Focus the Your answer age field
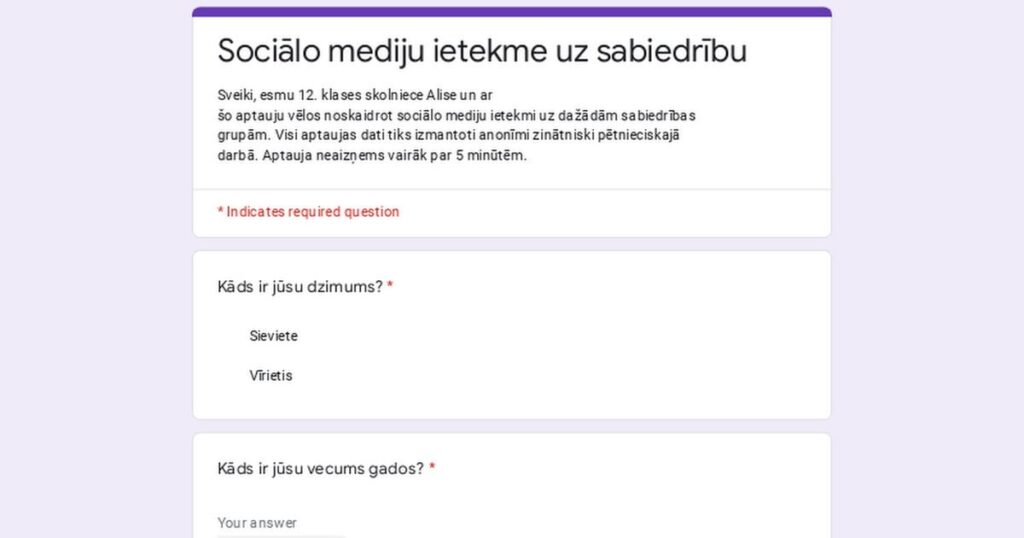This screenshot has width=1024, height=538. [x=281, y=523]
